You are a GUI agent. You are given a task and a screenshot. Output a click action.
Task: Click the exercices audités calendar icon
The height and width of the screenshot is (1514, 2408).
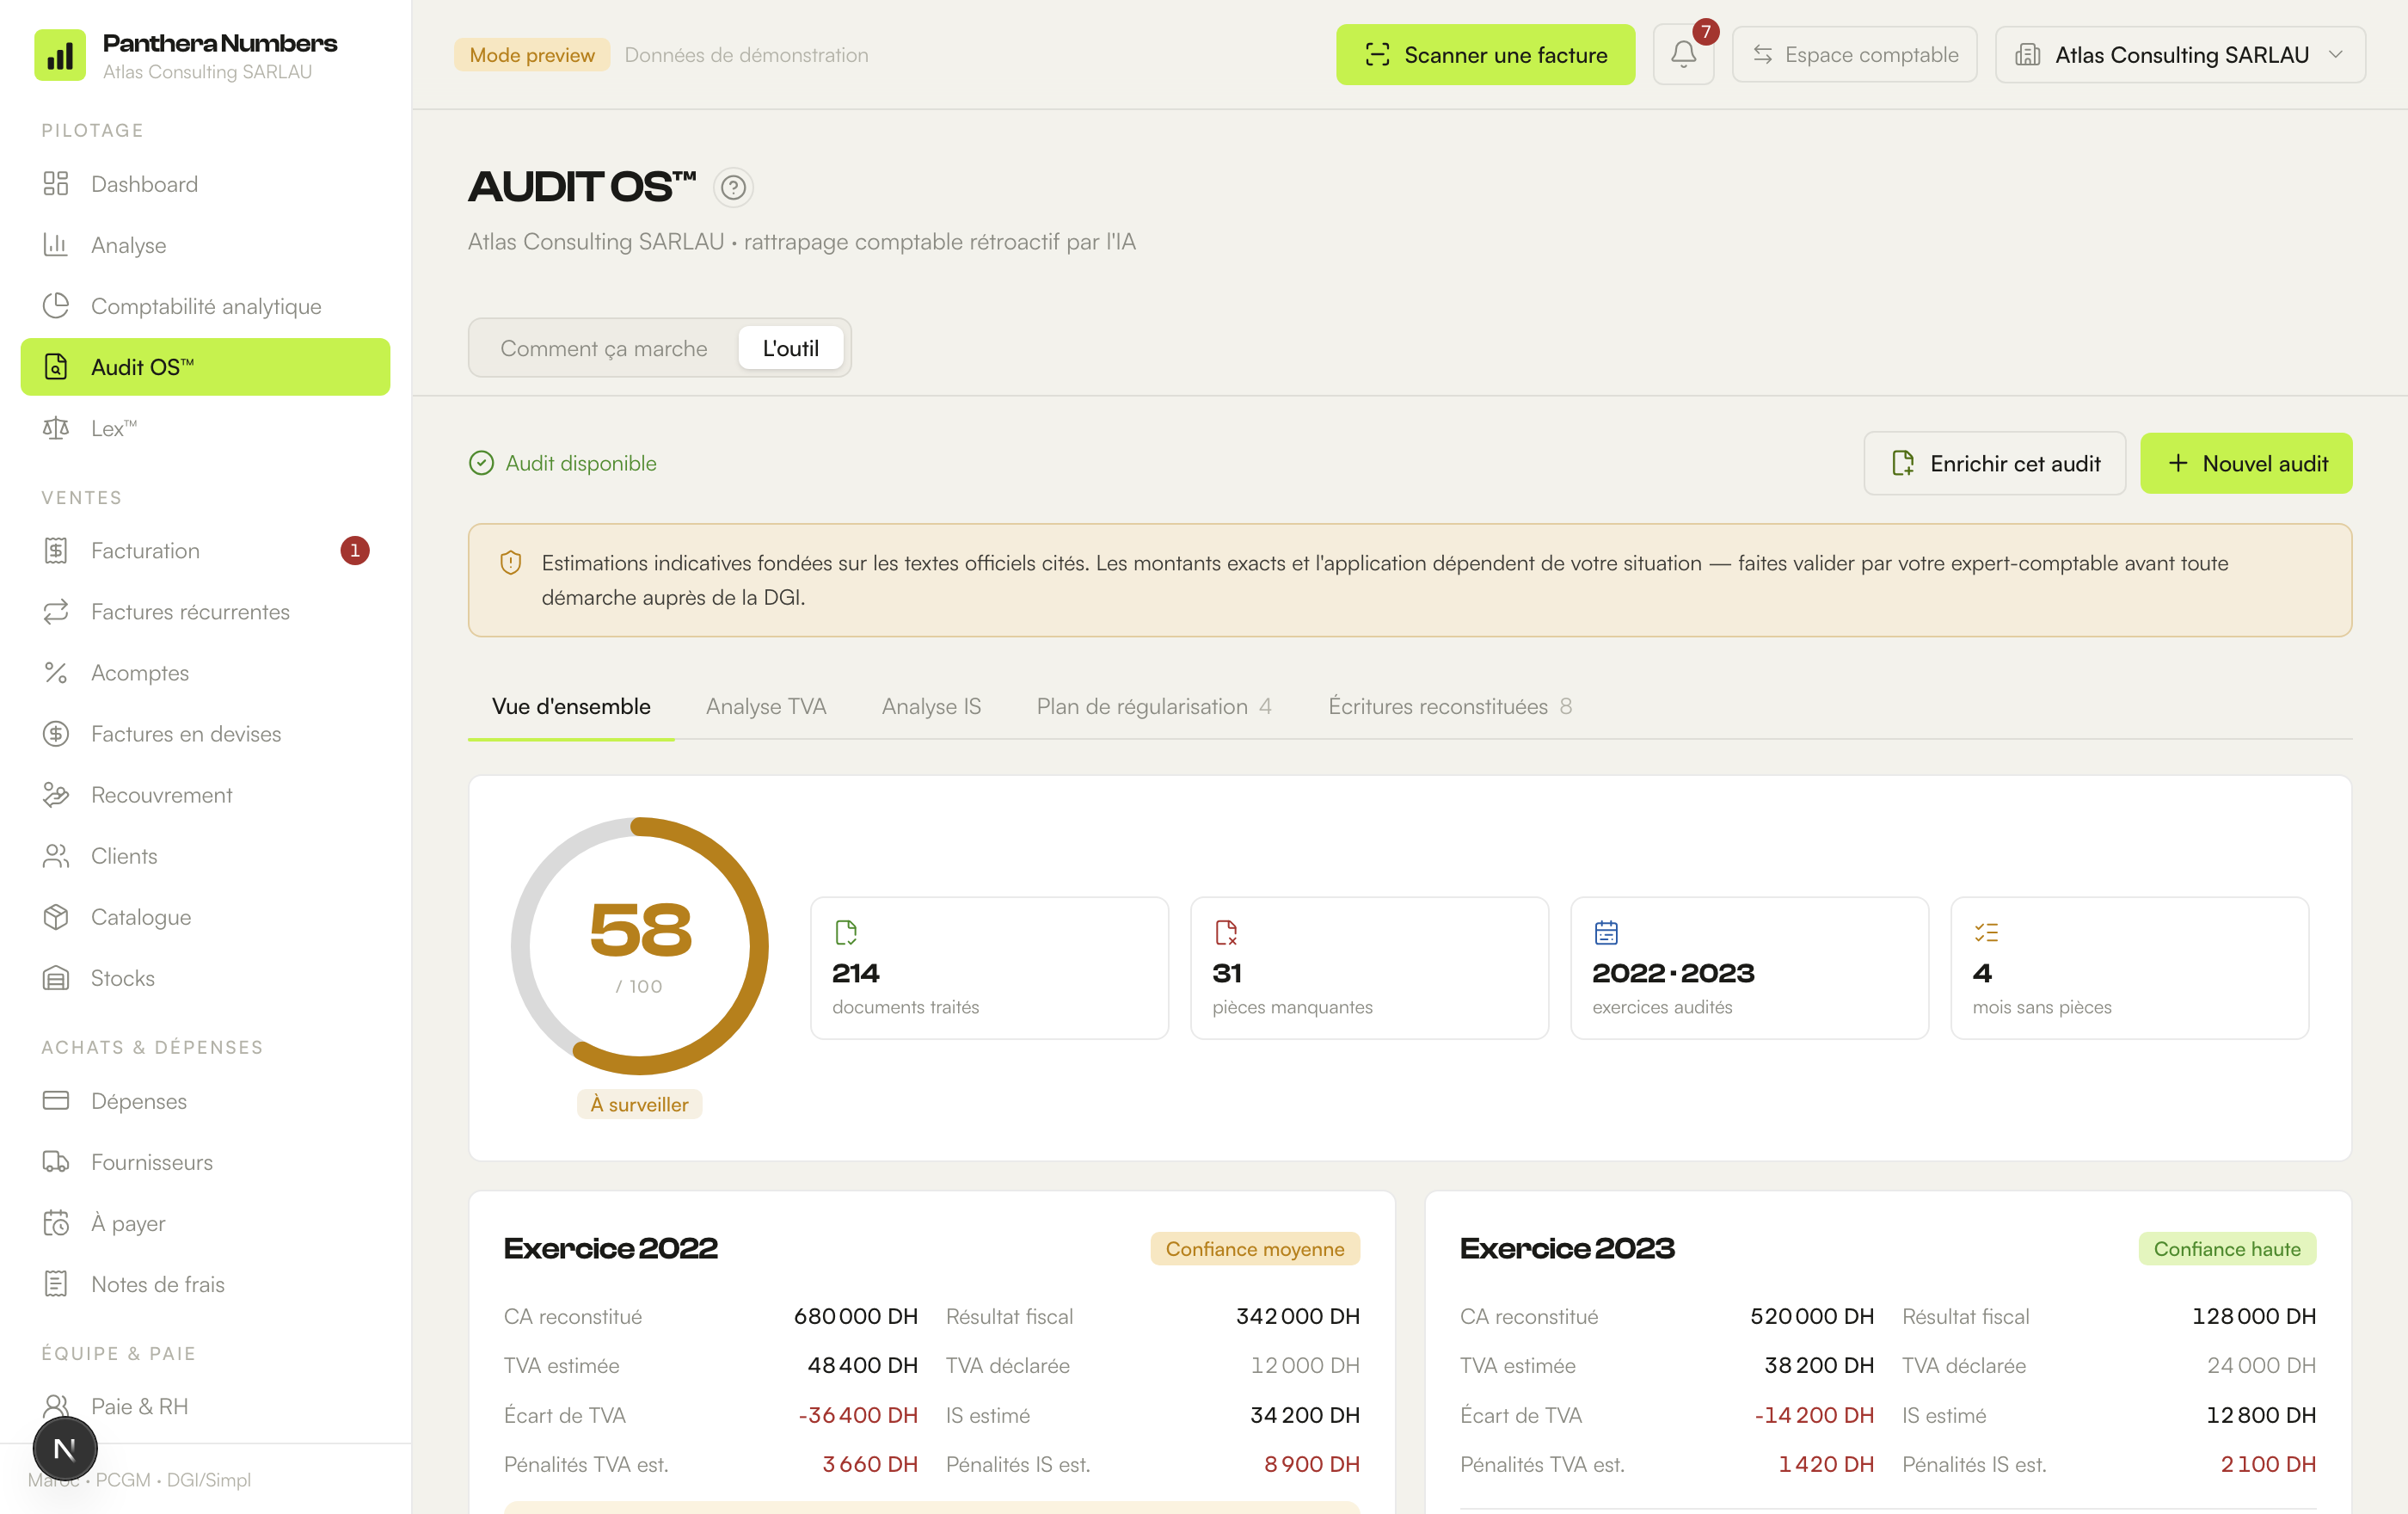point(1606,933)
